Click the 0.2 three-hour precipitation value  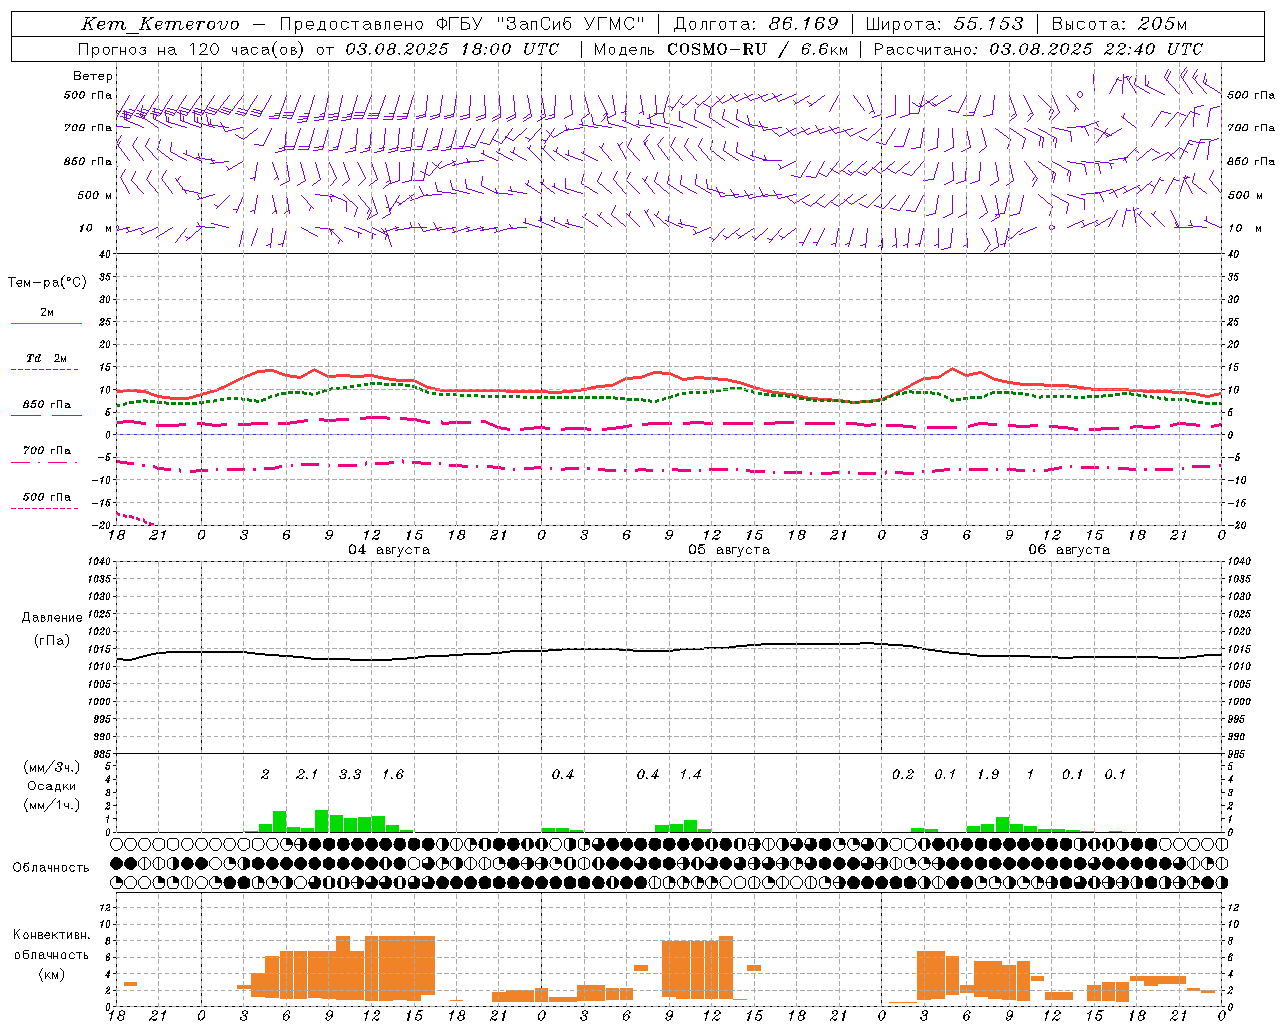click(903, 775)
